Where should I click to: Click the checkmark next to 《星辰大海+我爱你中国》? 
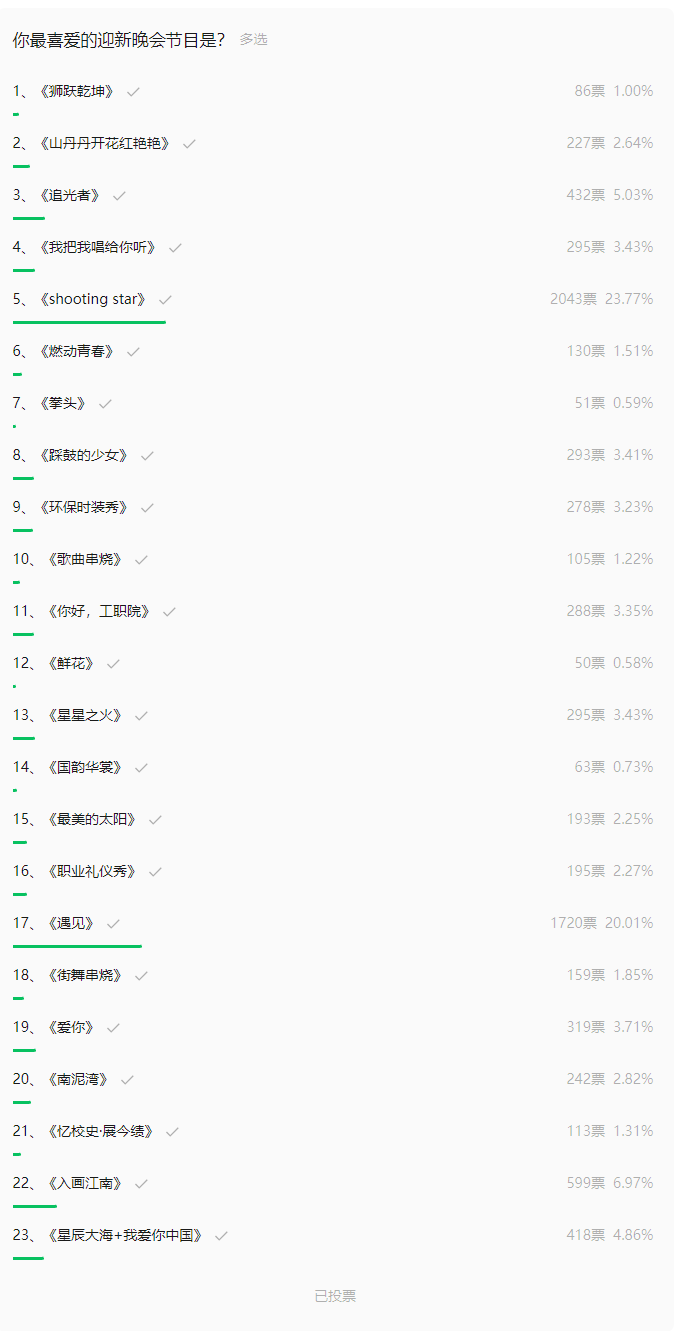[222, 1236]
